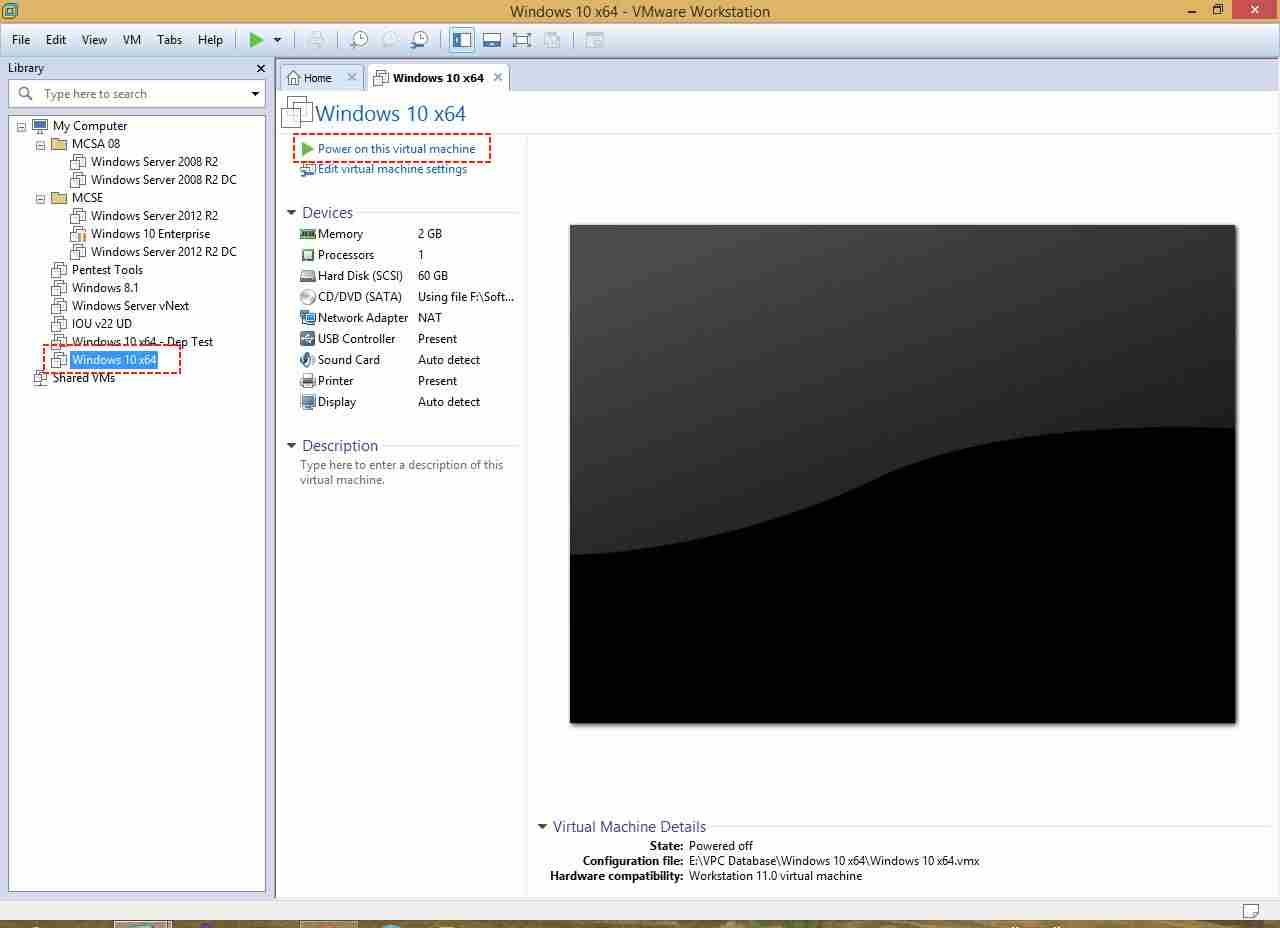Screen dimensions: 1280x928
Task: Click the description text field
Action: coord(402,472)
